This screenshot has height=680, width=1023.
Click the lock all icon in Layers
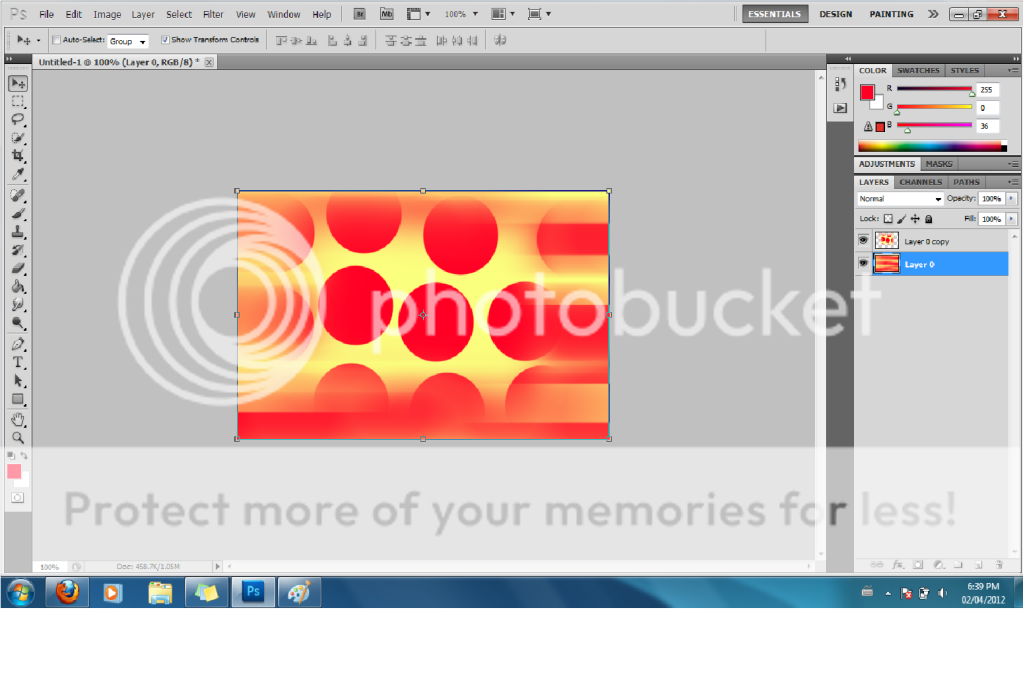929,219
